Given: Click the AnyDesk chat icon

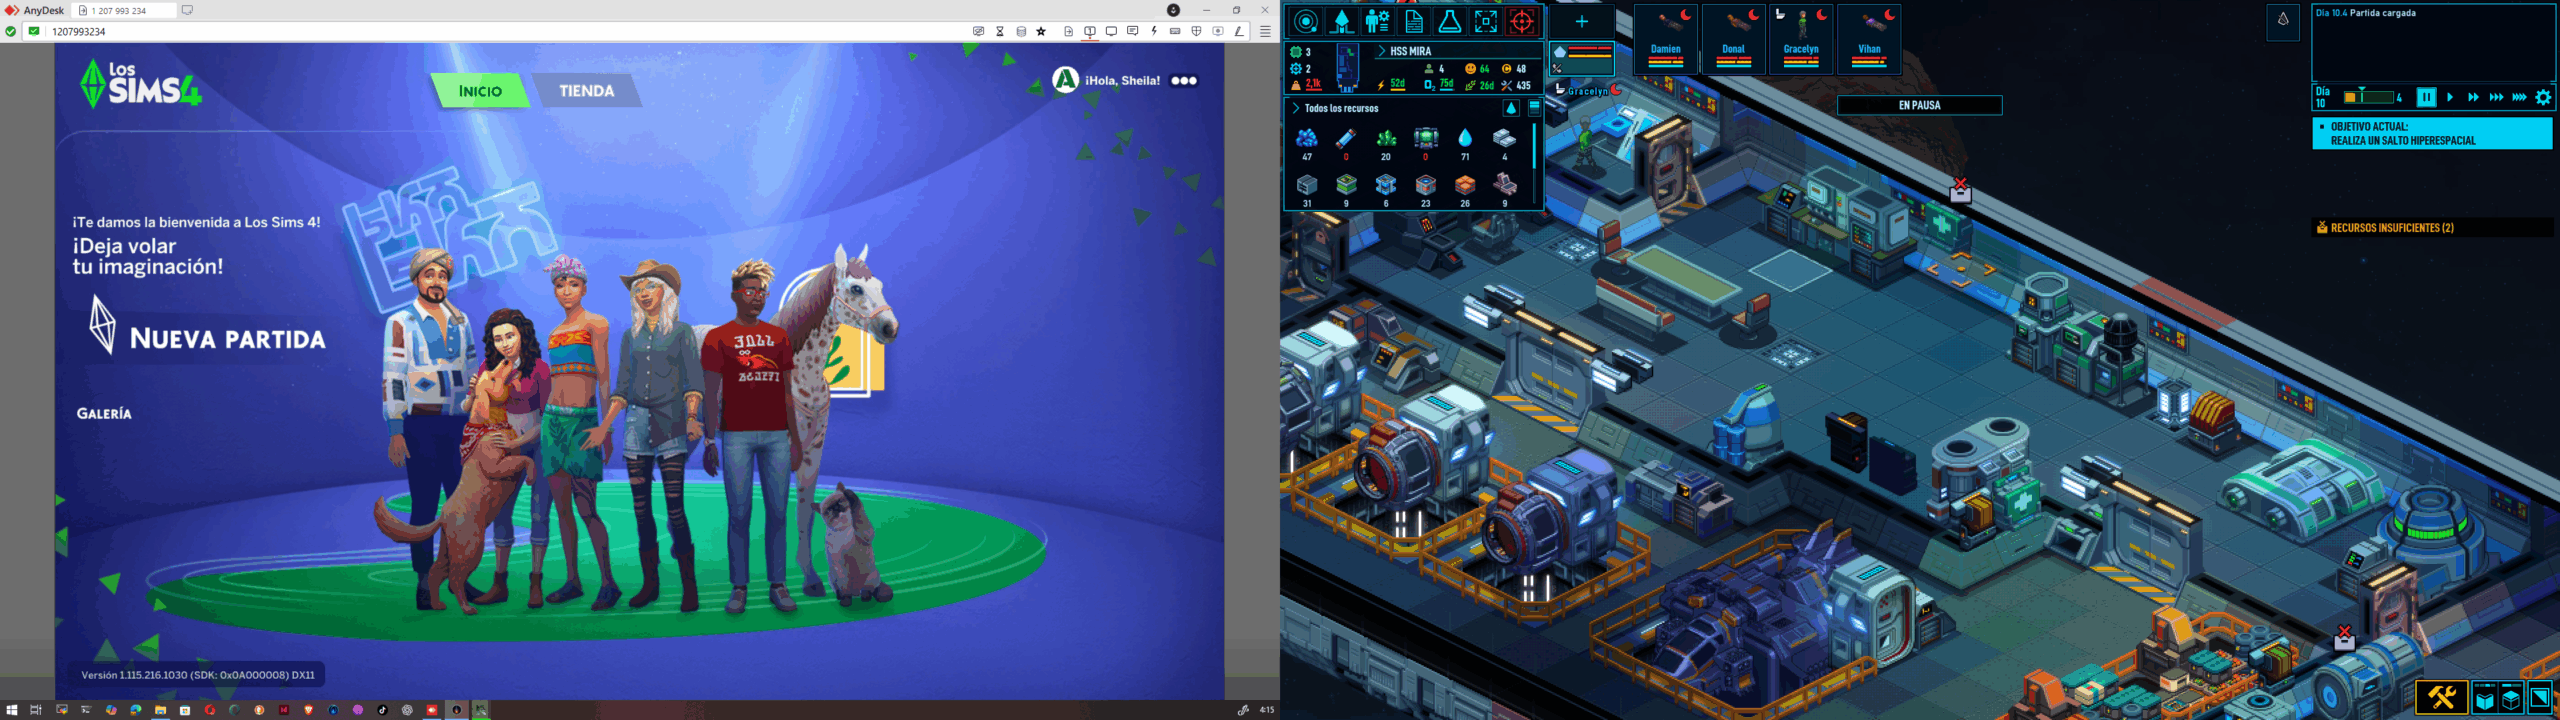Looking at the screenshot, I should (1132, 31).
